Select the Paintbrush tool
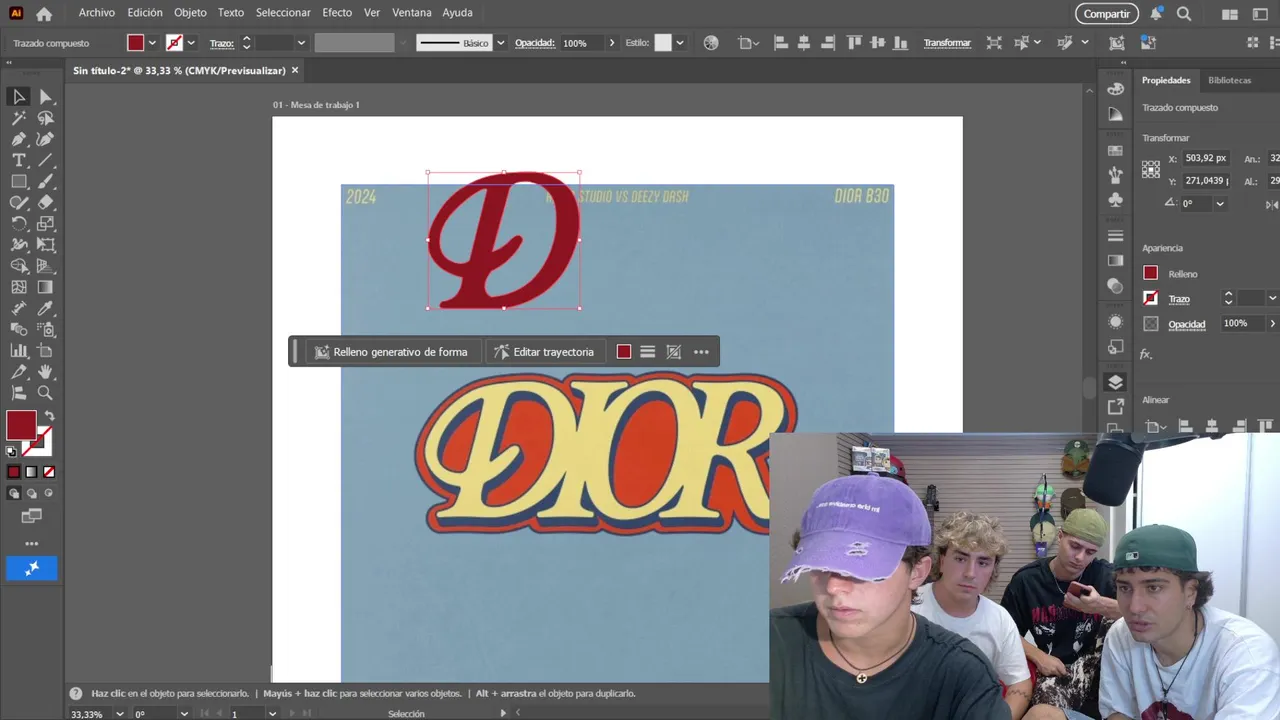This screenshot has width=1280, height=720. (x=45, y=182)
